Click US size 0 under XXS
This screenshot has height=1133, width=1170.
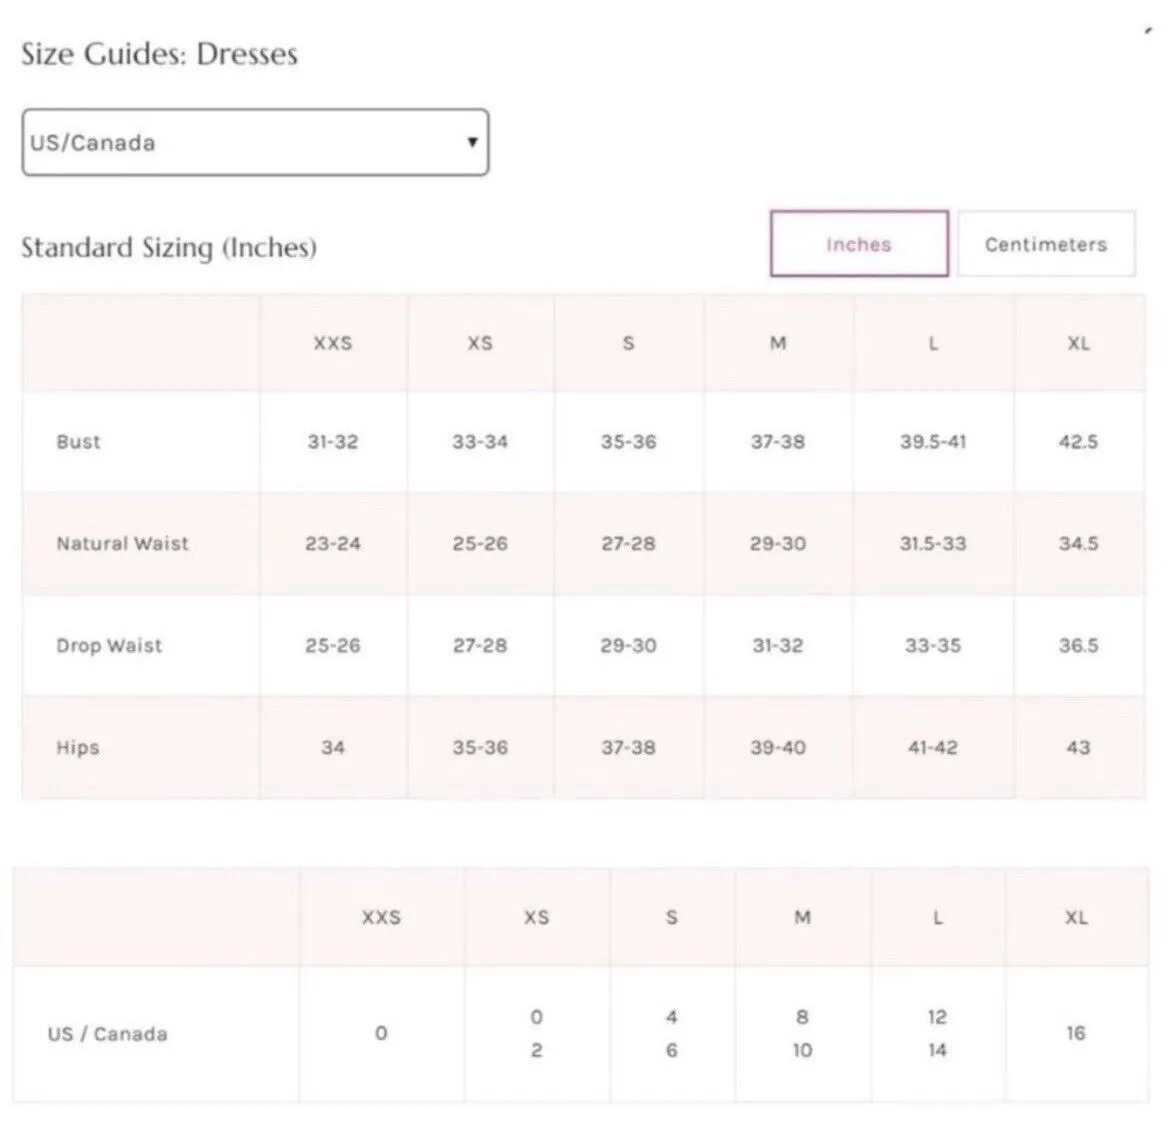point(381,1033)
